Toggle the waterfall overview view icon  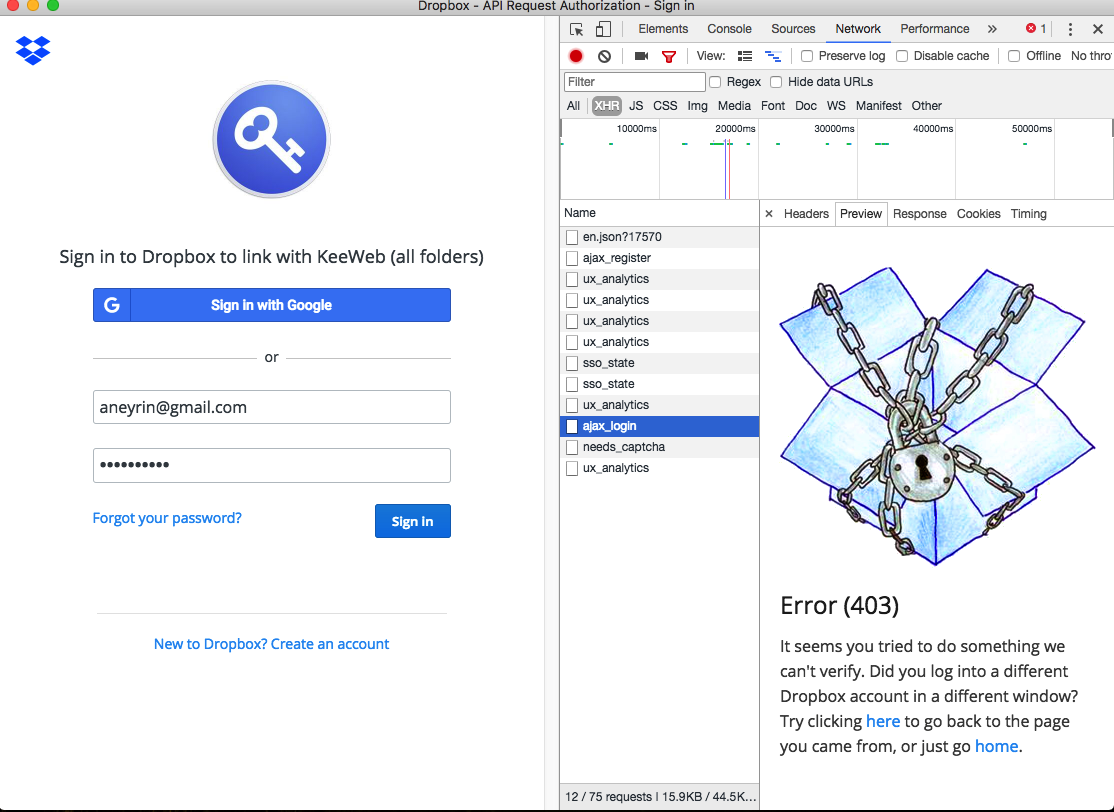tap(772, 56)
